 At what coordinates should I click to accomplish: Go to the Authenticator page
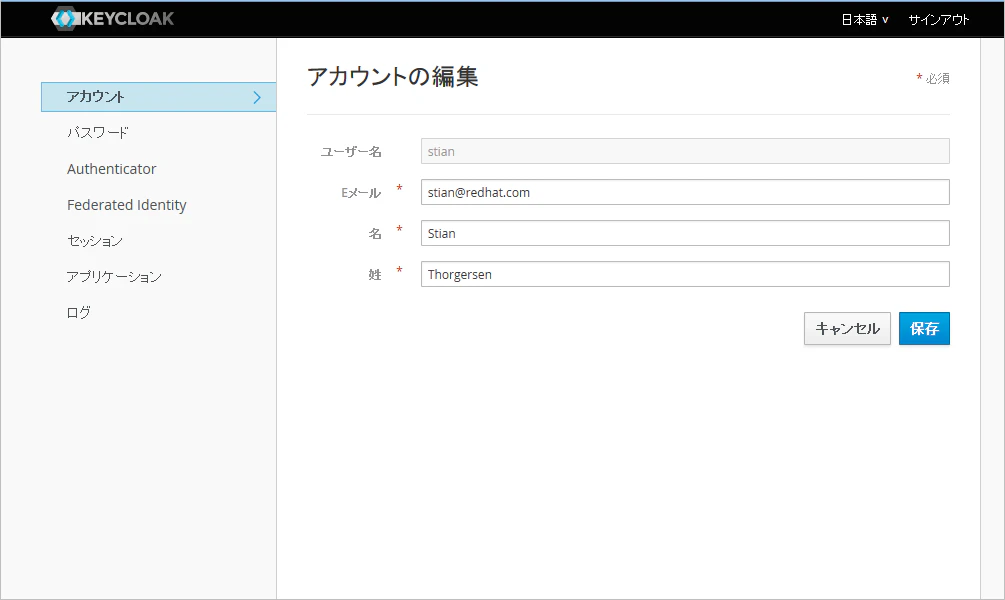(112, 169)
